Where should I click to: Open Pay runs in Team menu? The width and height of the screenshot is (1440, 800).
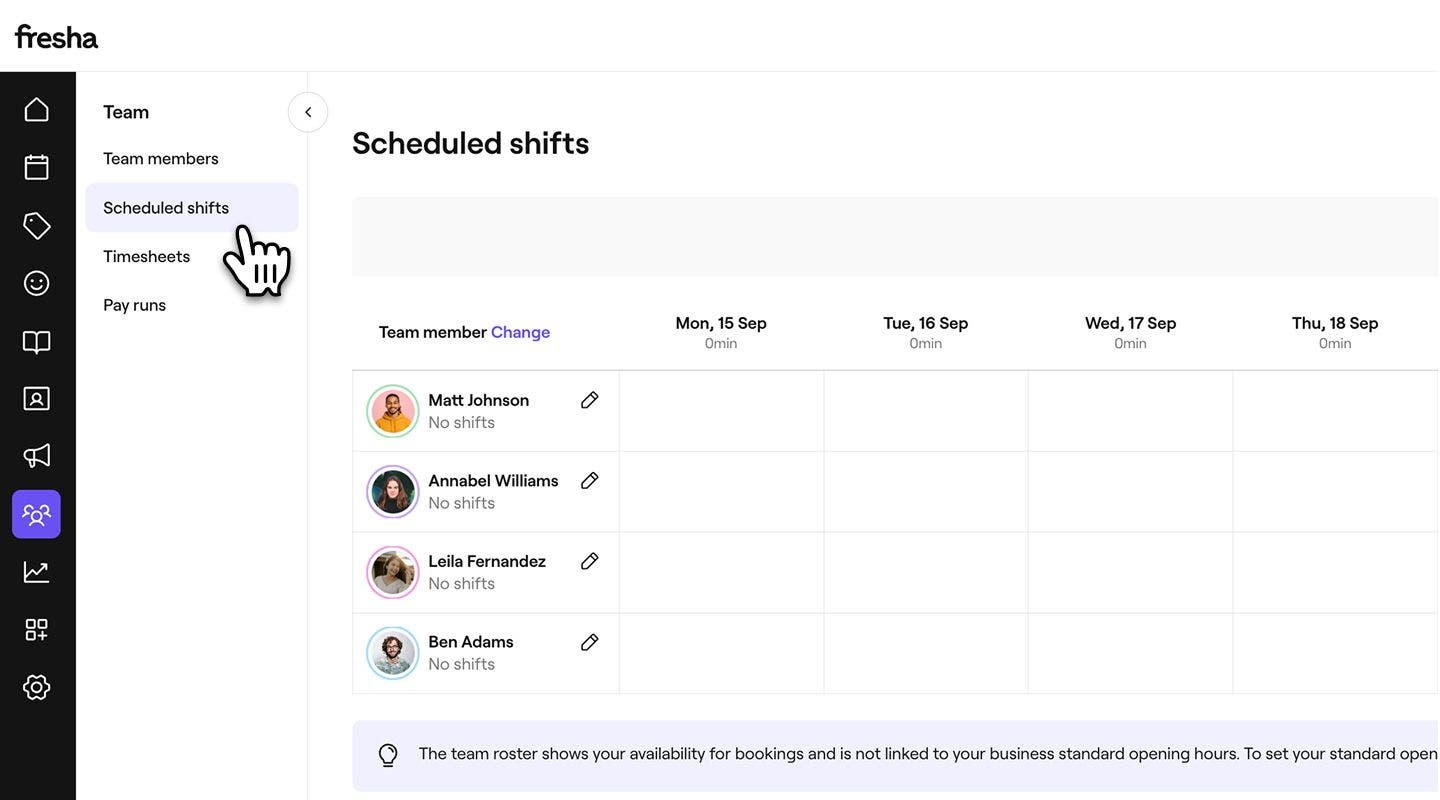(135, 305)
